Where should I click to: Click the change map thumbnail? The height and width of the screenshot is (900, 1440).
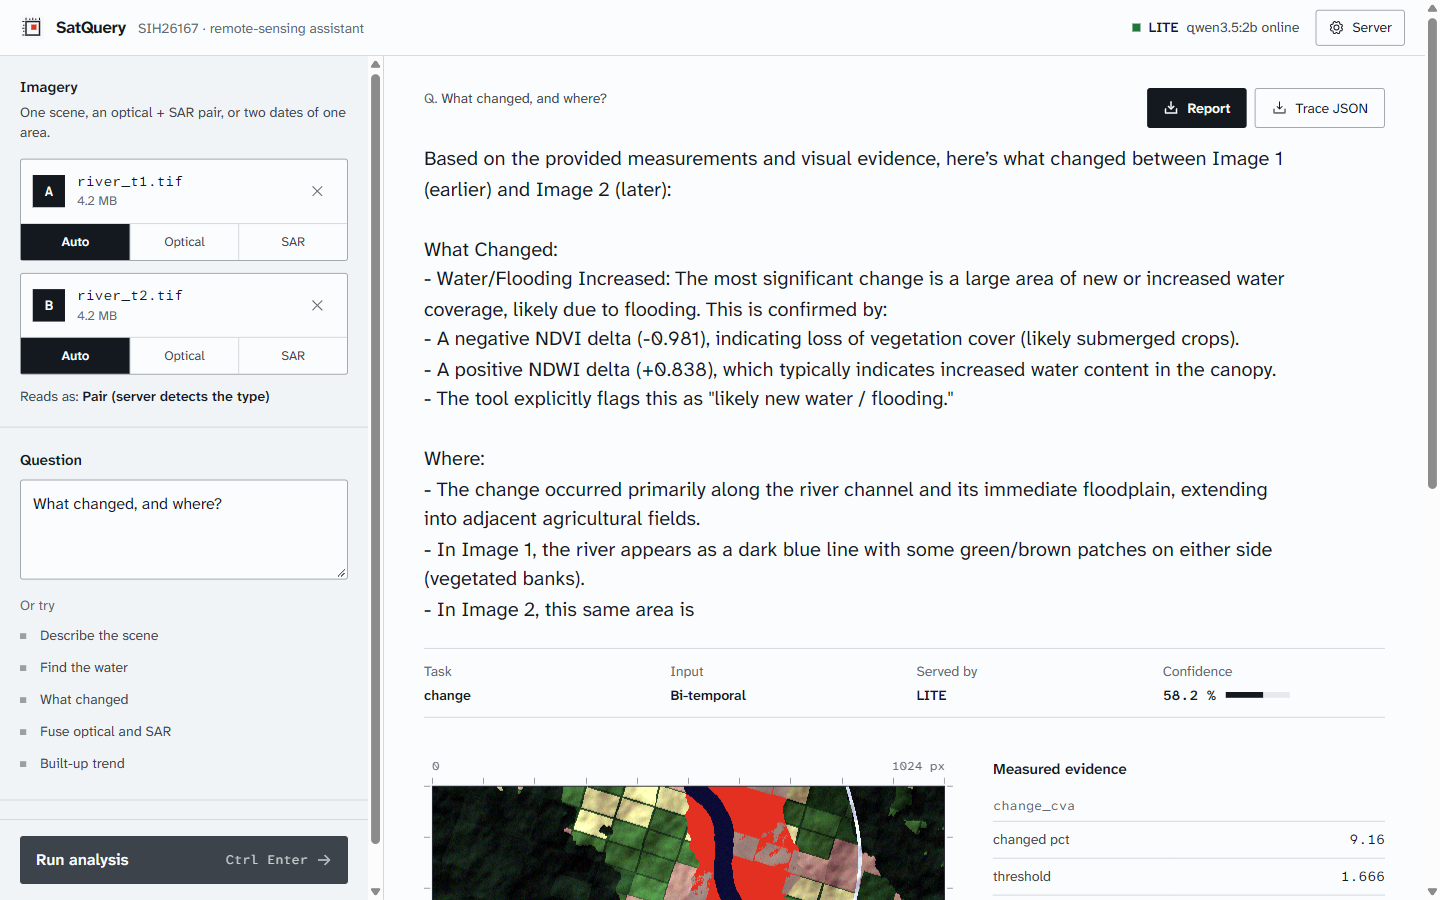tap(688, 842)
